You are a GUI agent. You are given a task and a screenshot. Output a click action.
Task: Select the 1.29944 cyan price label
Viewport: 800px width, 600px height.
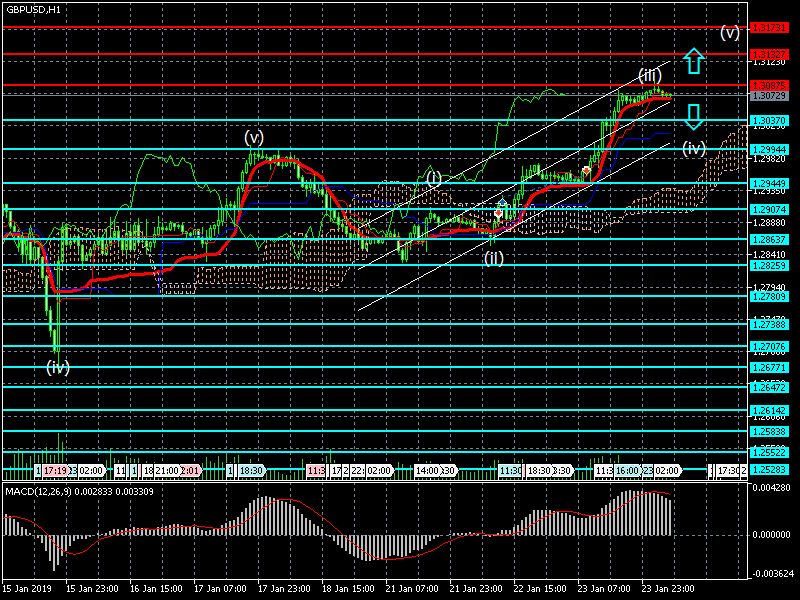tap(770, 149)
